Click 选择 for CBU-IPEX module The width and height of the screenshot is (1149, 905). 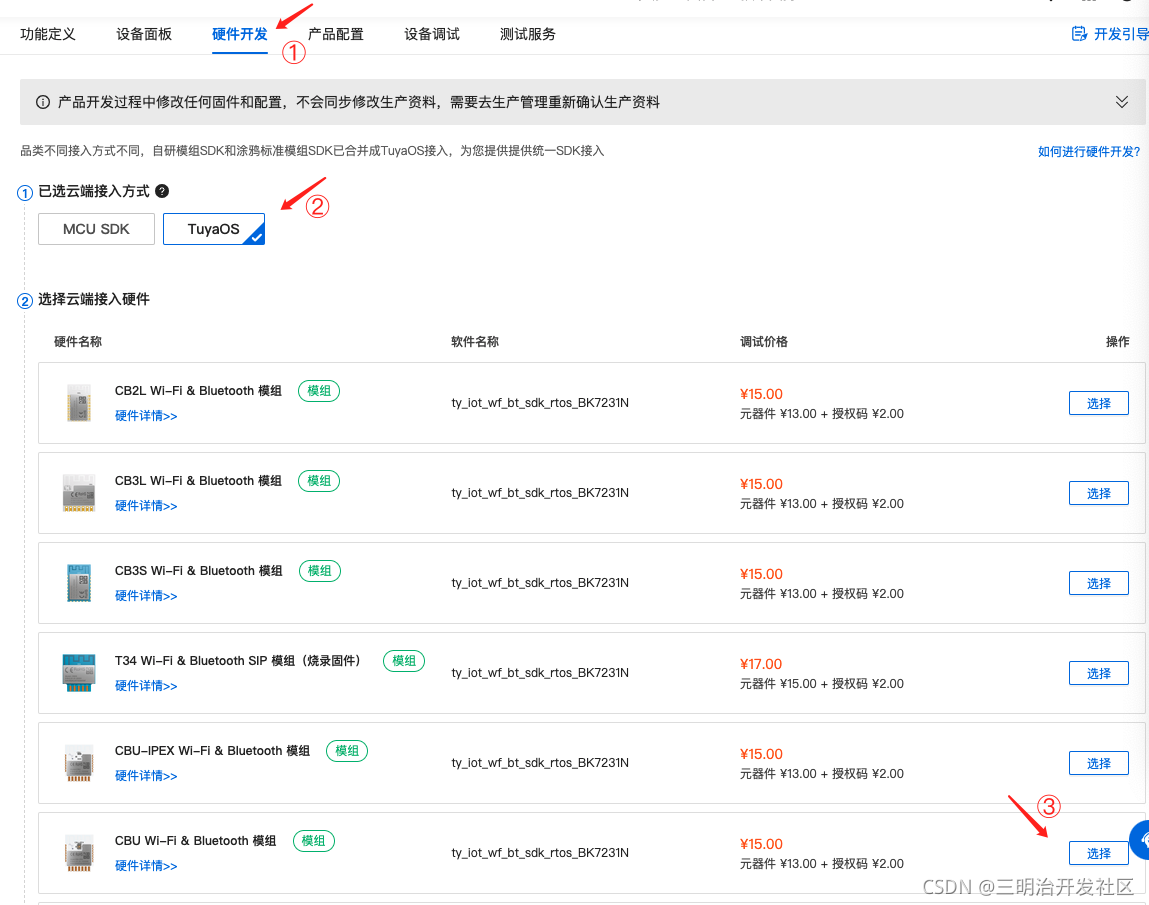tap(1098, 763)
